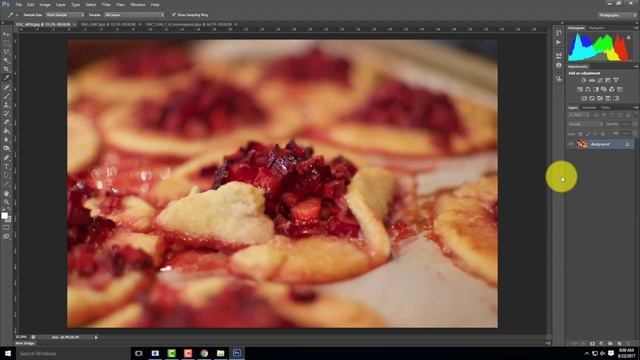Open status bar info arrow menu
The image size is (640, 360).
coord(96,338)
